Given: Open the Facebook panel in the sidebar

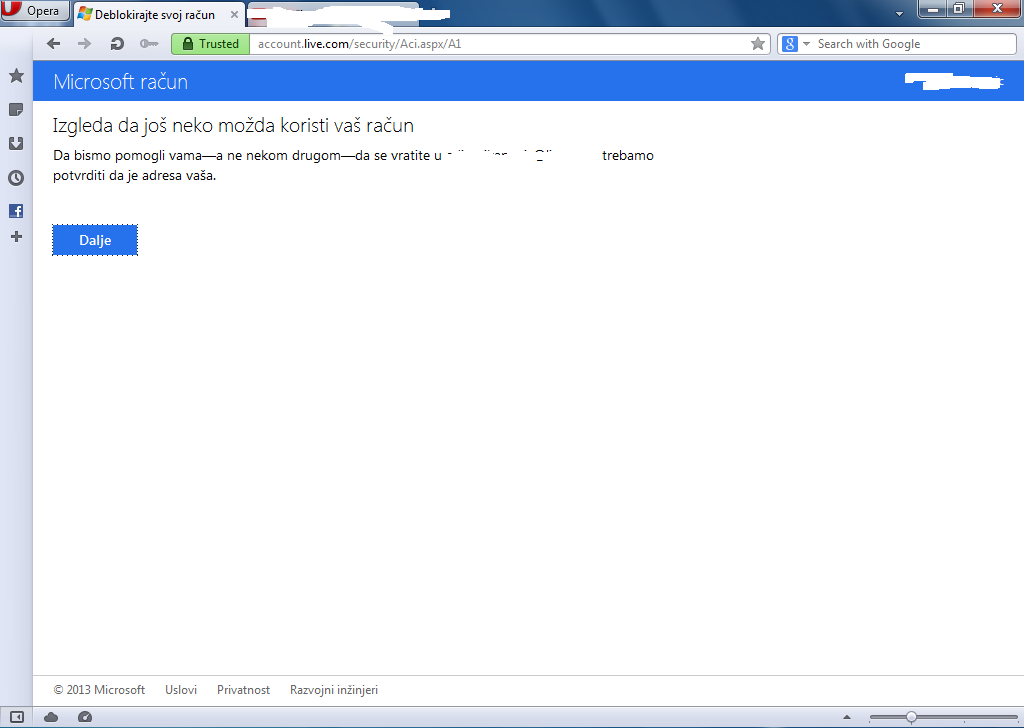Looking at the screenshot, I should coord(16,211).
